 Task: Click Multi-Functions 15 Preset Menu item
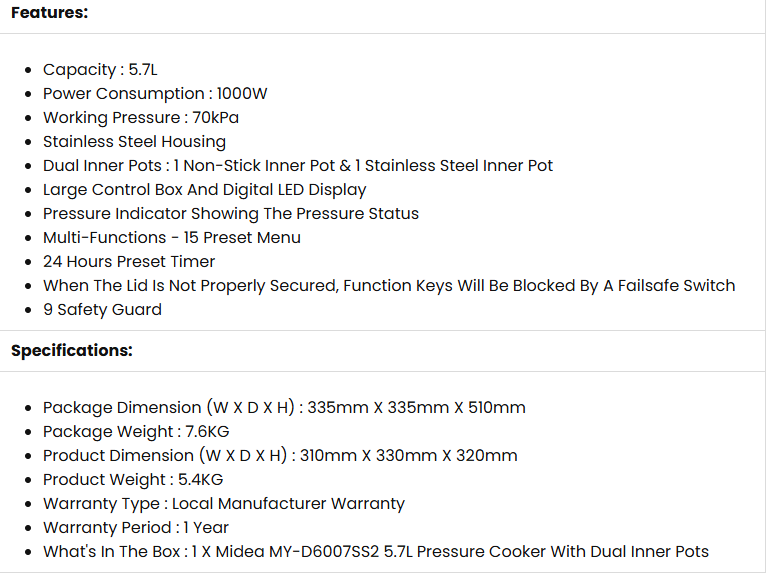point(171,238)
